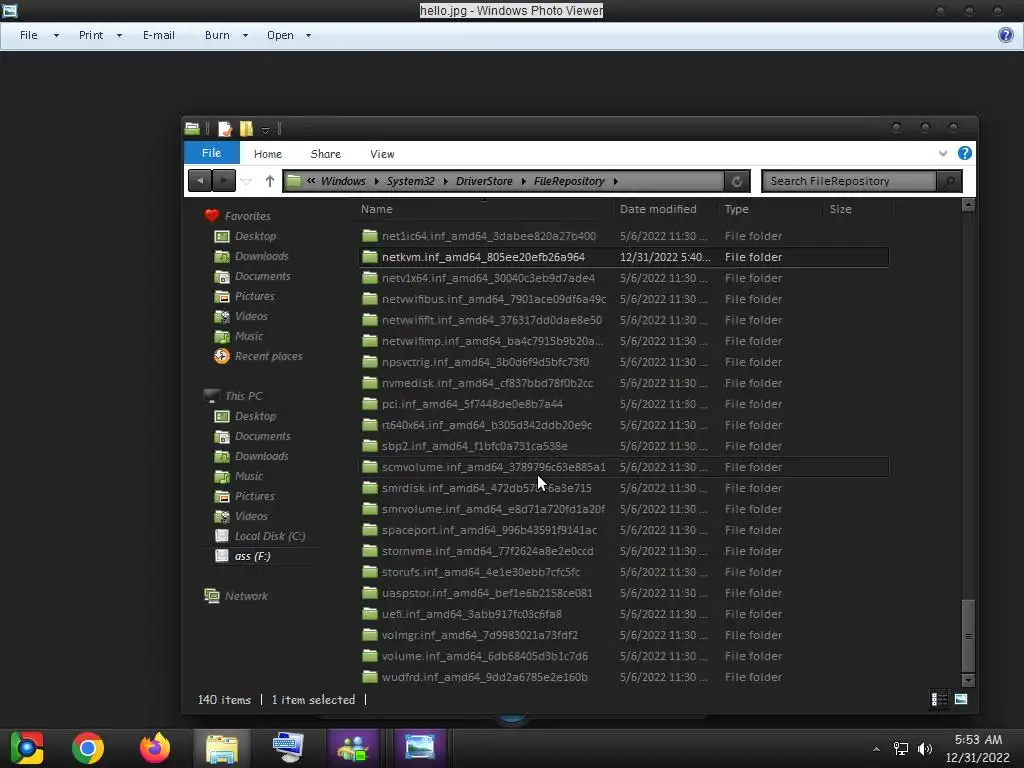Go up one folder level arrow
This screenshot has width=1024, height=768.
270,181
